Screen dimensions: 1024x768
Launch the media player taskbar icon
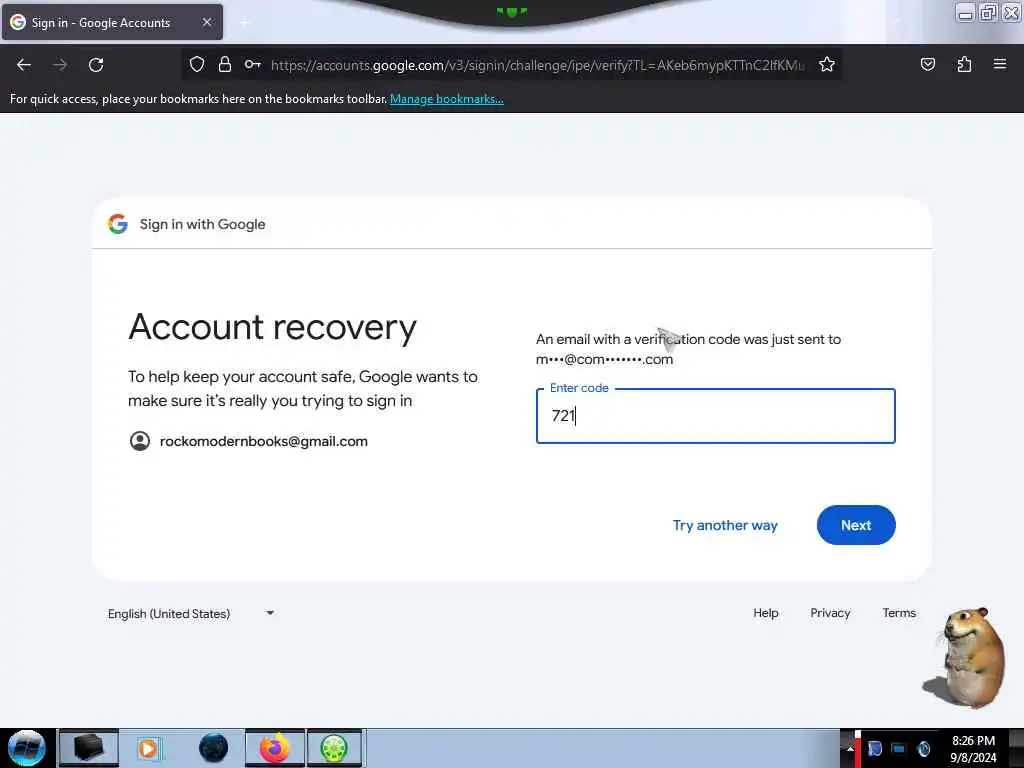(x=148, y=748)
